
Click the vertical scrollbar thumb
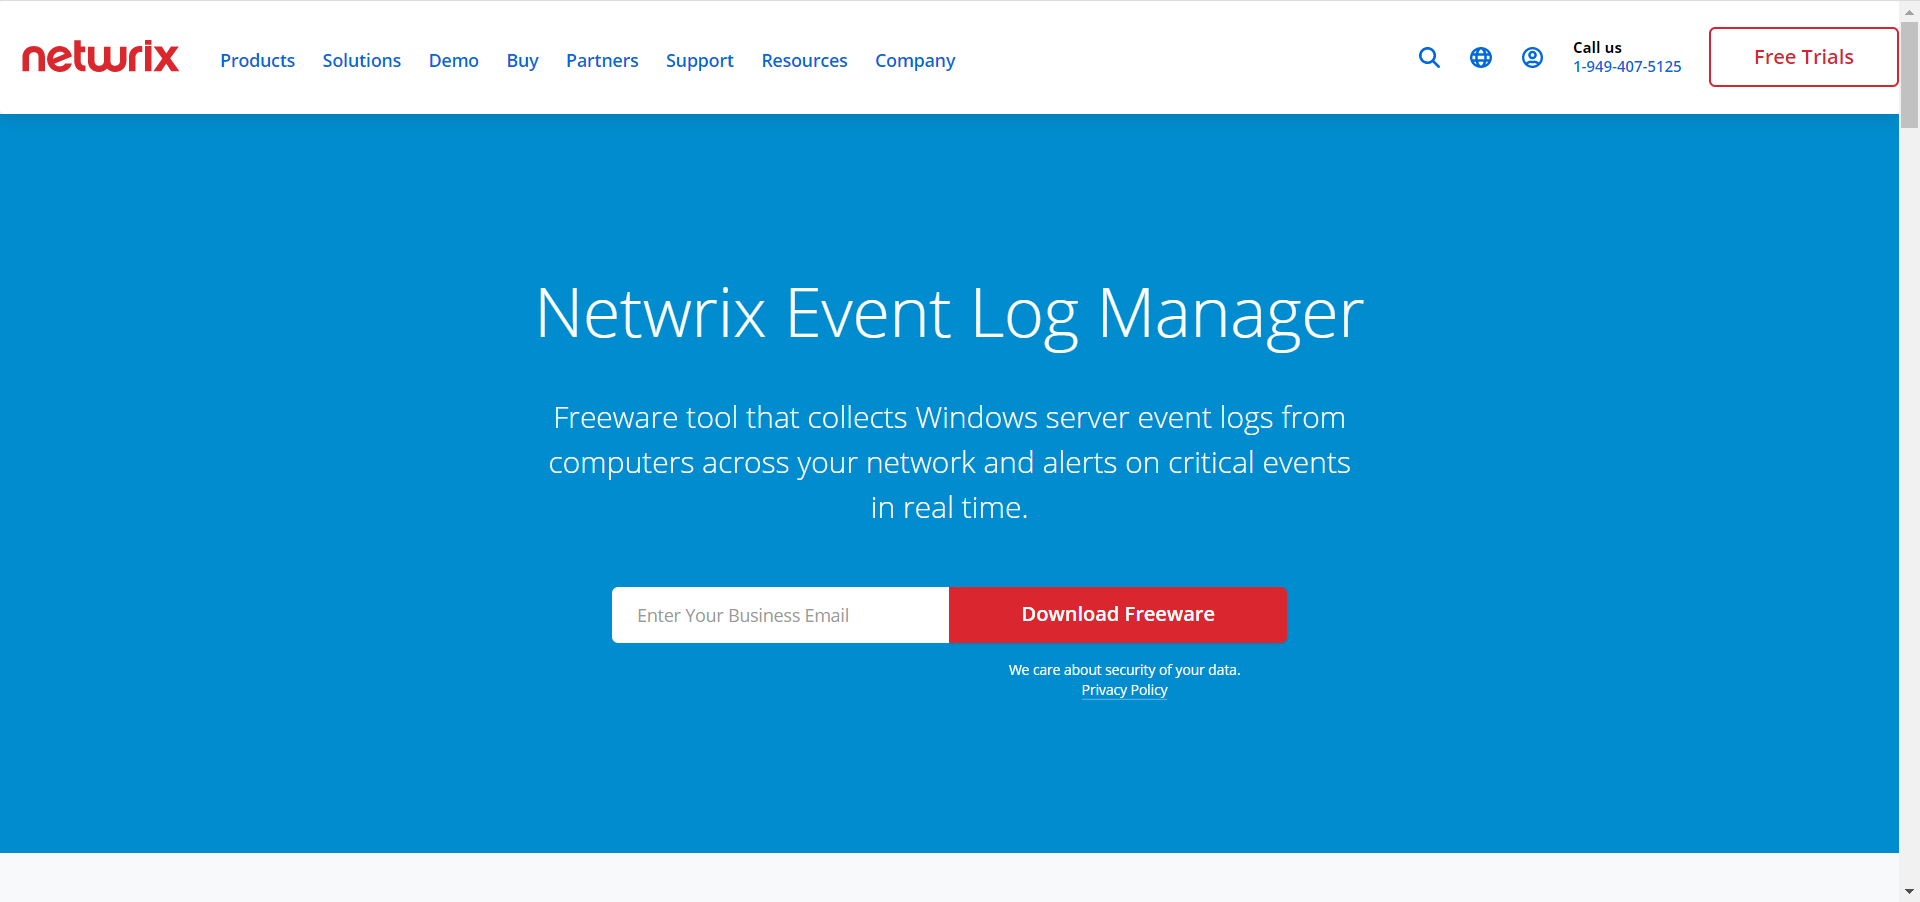click(x=1909, y=75)
